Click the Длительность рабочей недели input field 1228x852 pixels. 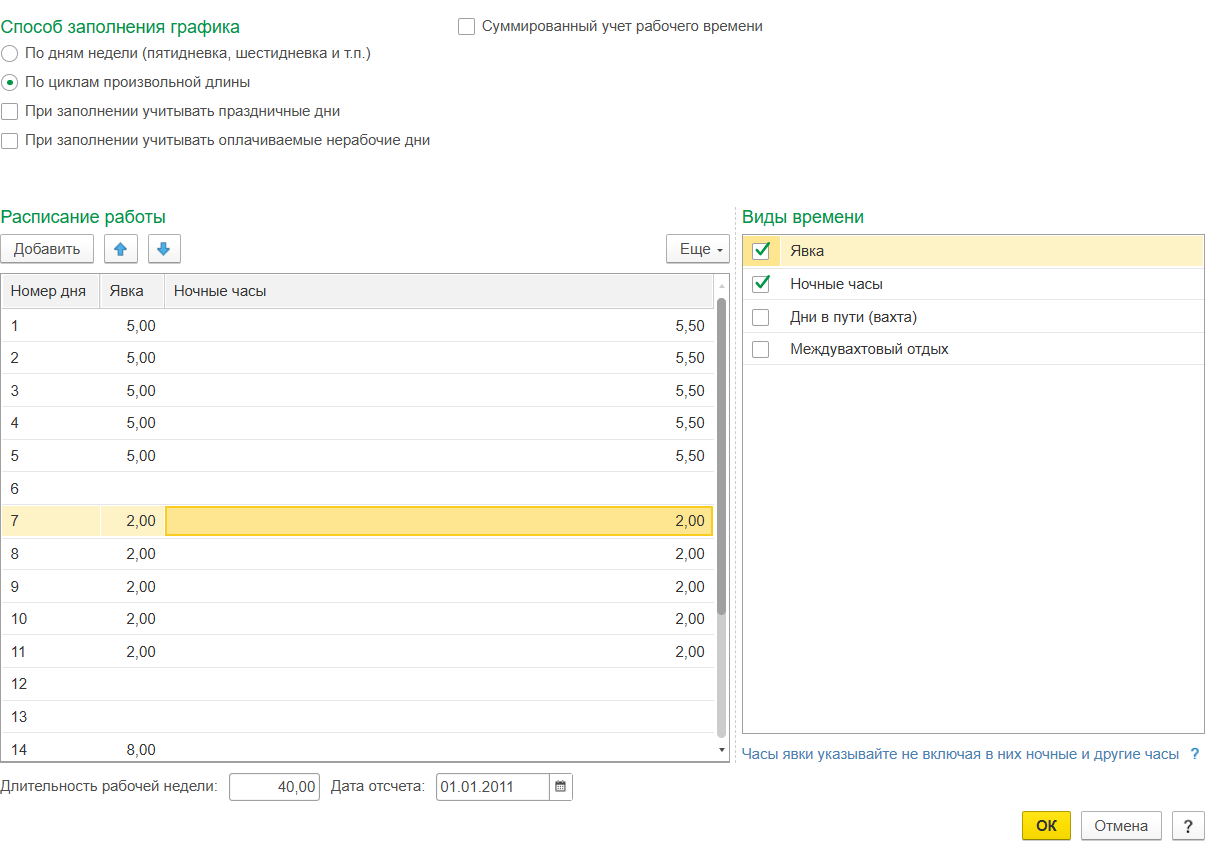pyautogui.click(x=274, y=787)
